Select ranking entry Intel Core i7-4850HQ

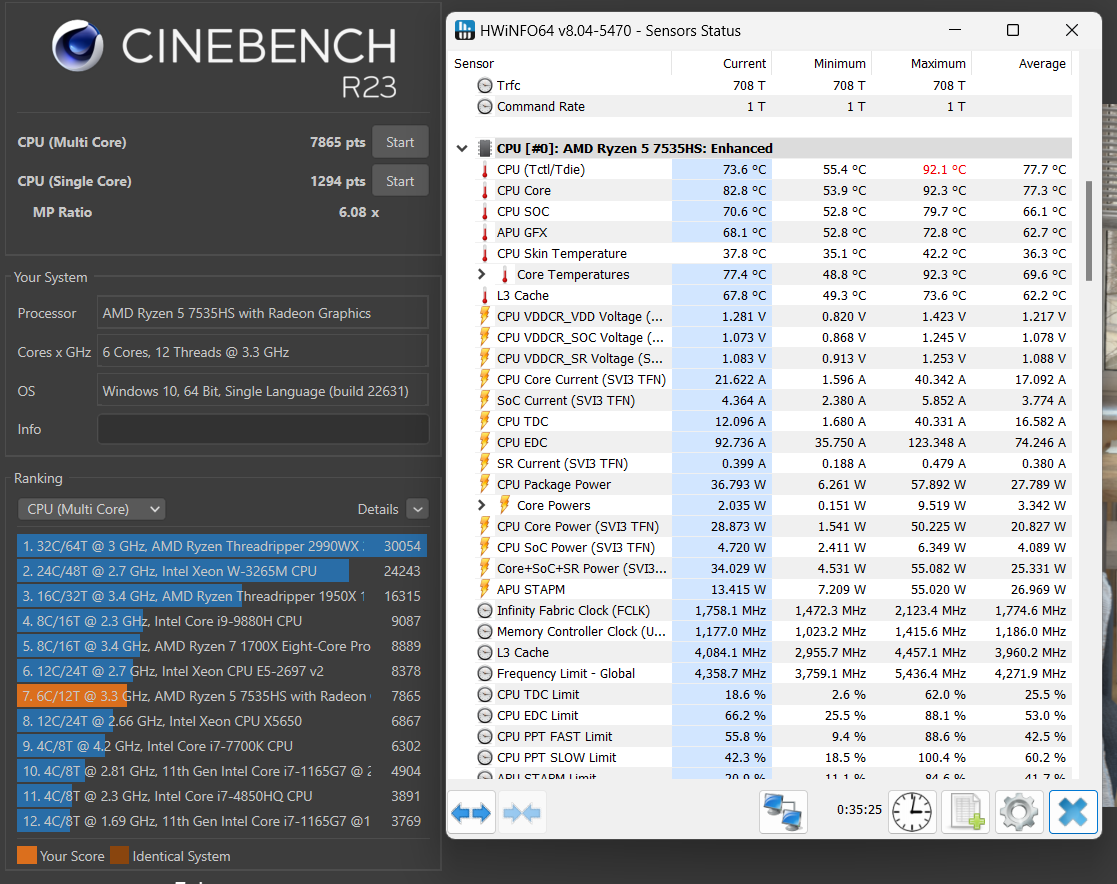[222, 796]
